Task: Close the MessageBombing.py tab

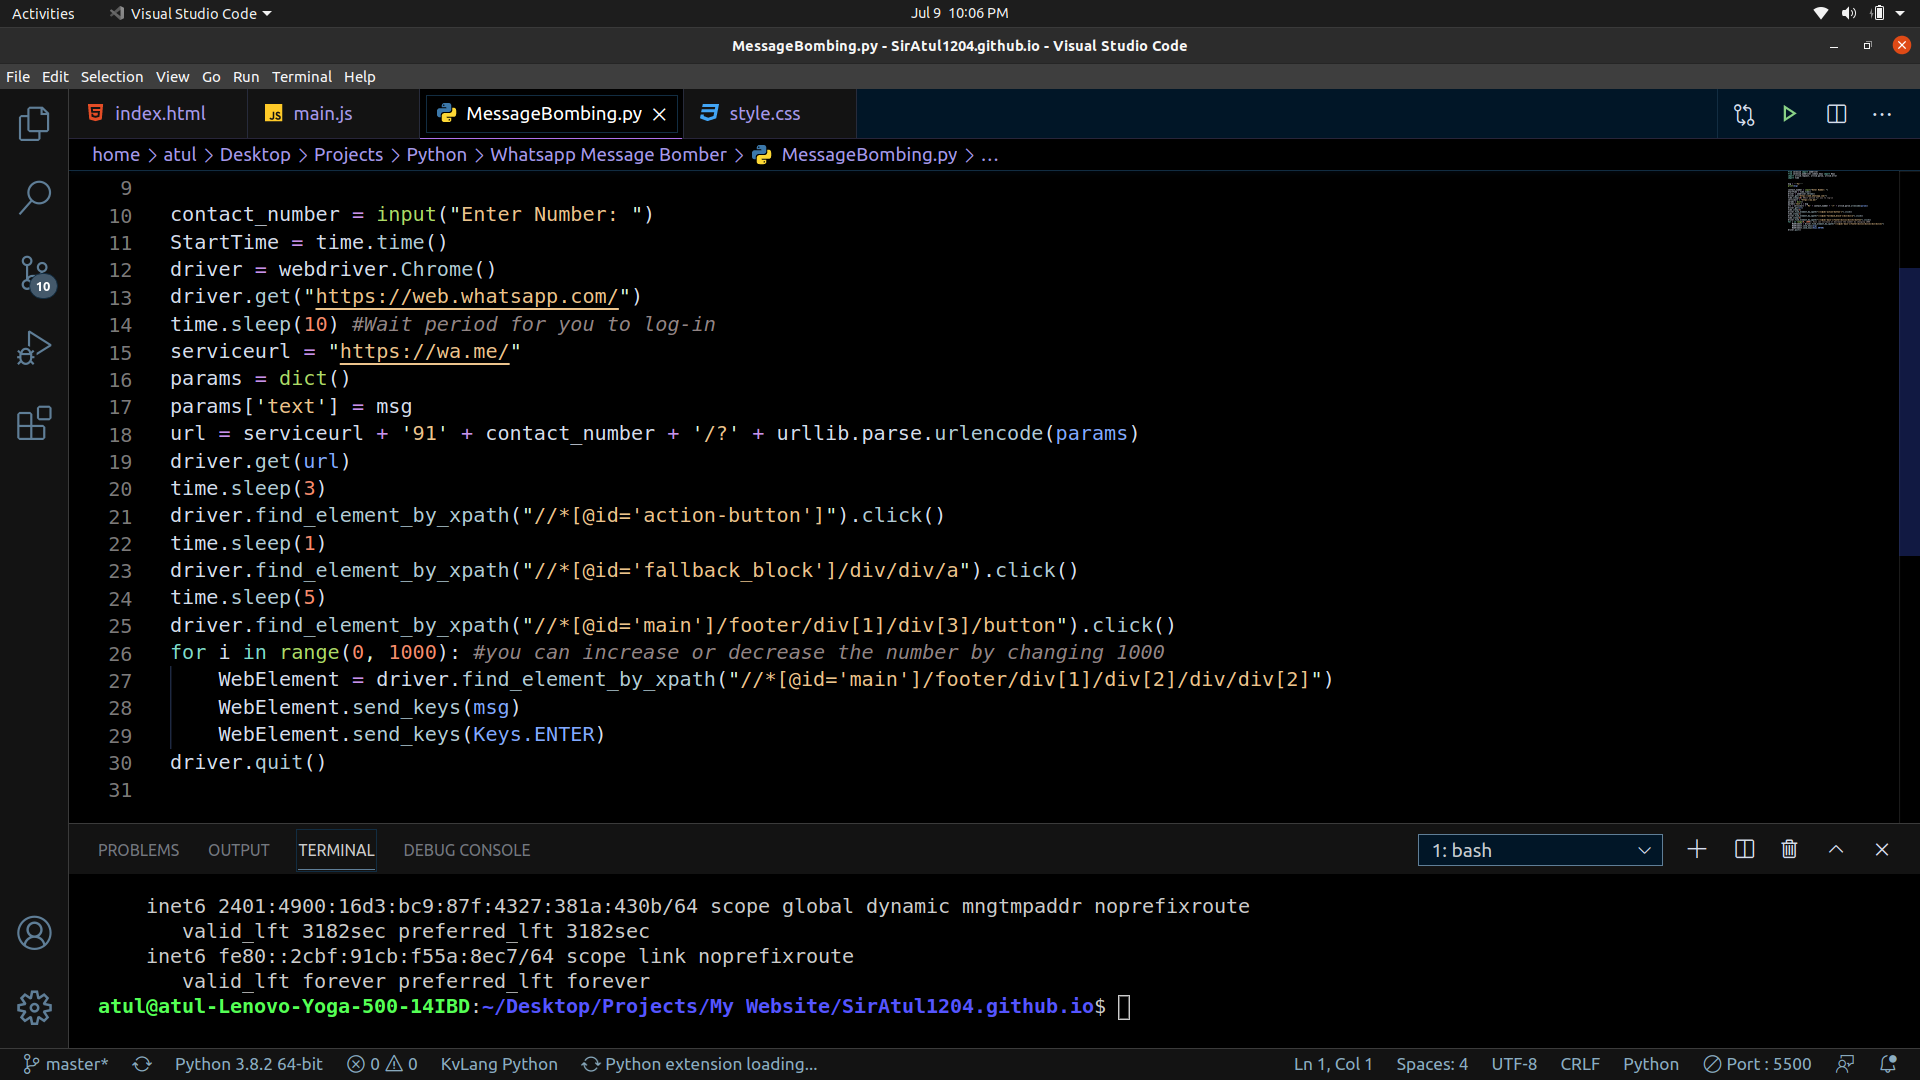Action: click(x=659, y=114)
